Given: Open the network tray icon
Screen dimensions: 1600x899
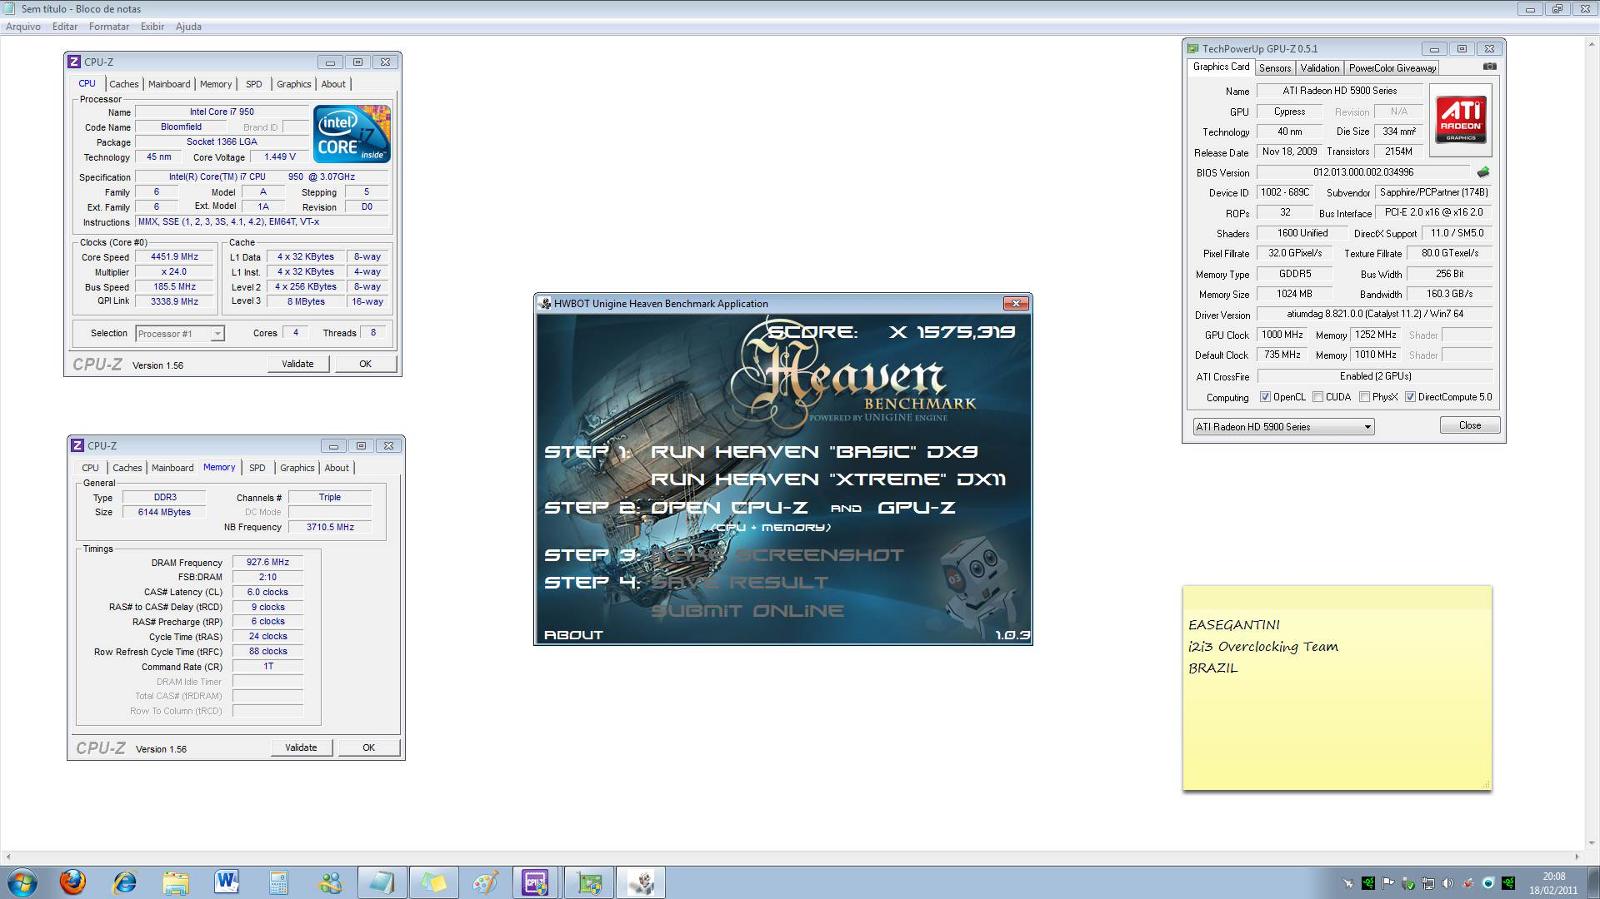Looking at the screenshot, I should point(1428,883).
